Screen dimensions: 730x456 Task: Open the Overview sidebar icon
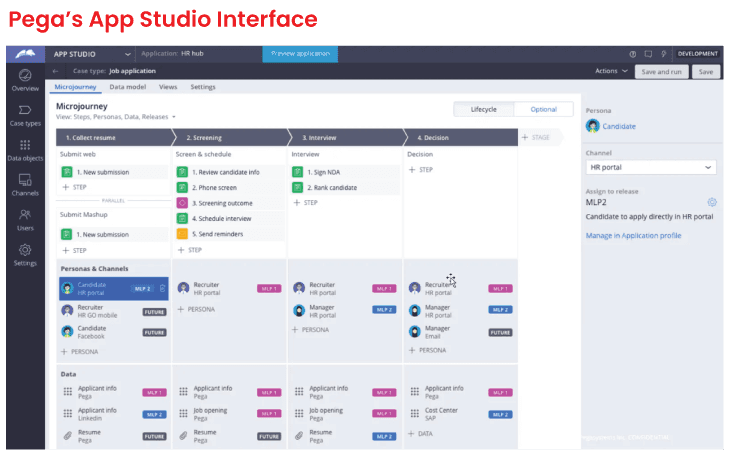(x=25, y=80)
